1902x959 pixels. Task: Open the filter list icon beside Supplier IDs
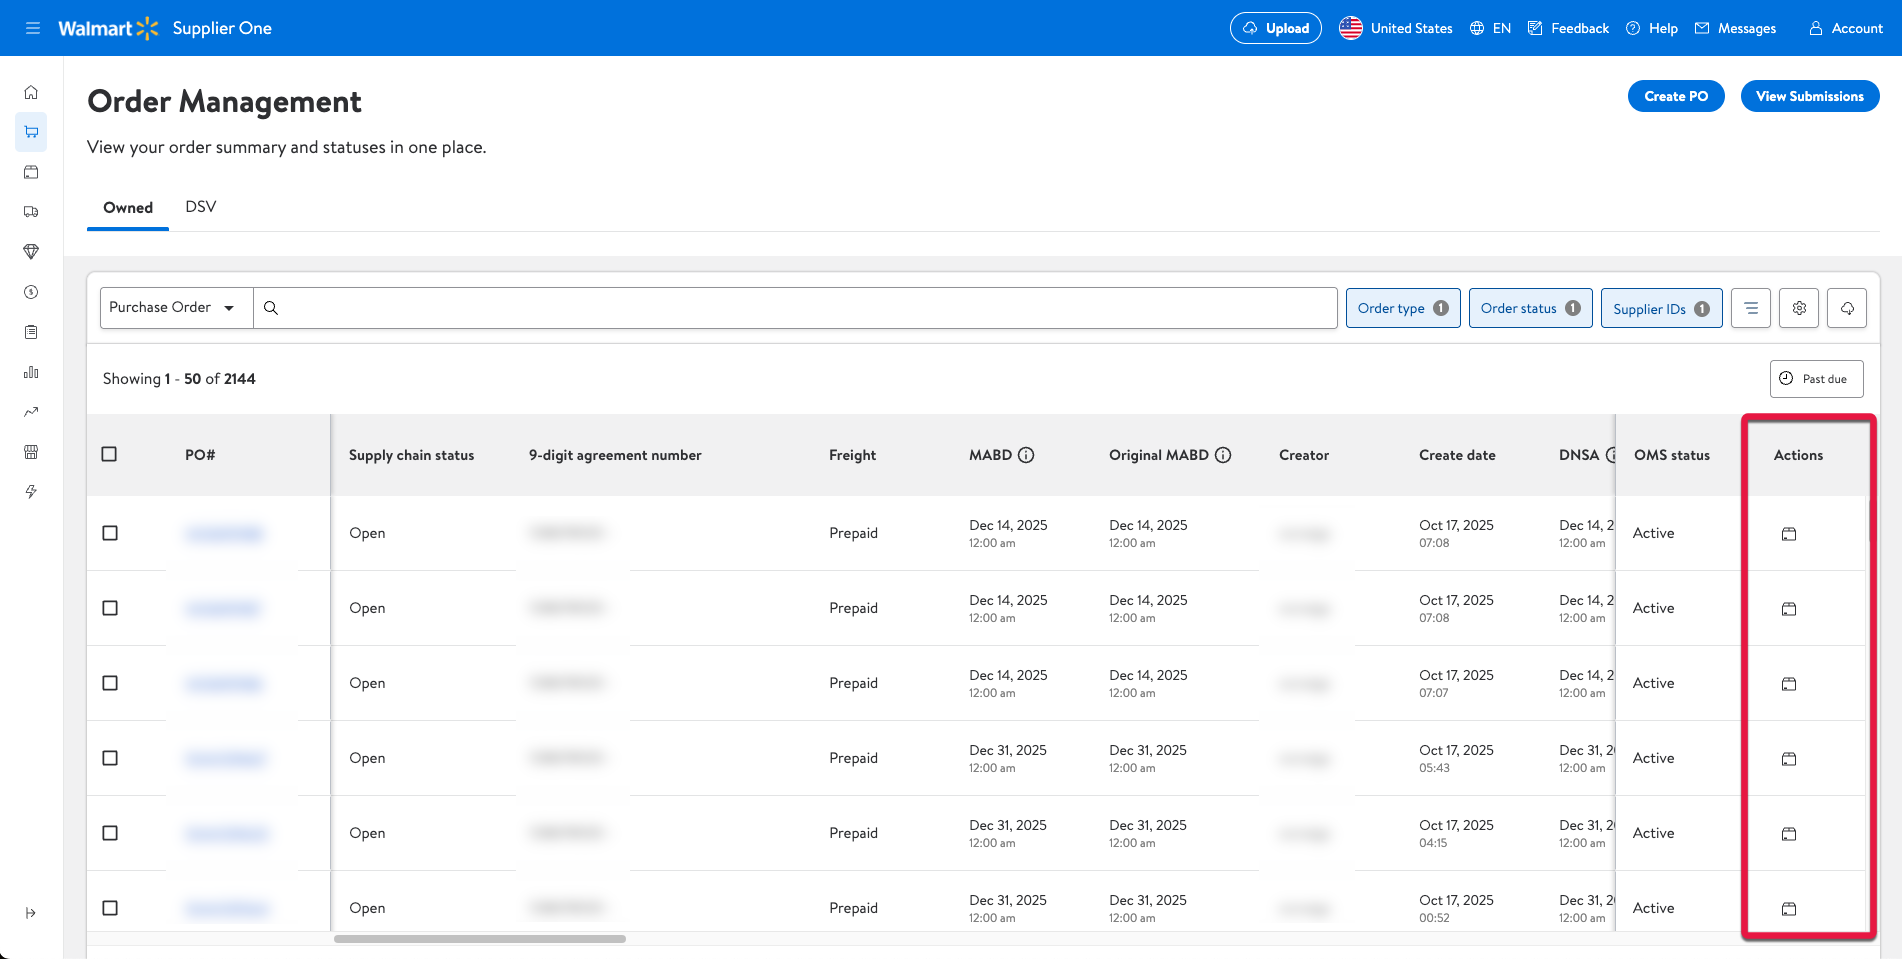click(1751, 308)
